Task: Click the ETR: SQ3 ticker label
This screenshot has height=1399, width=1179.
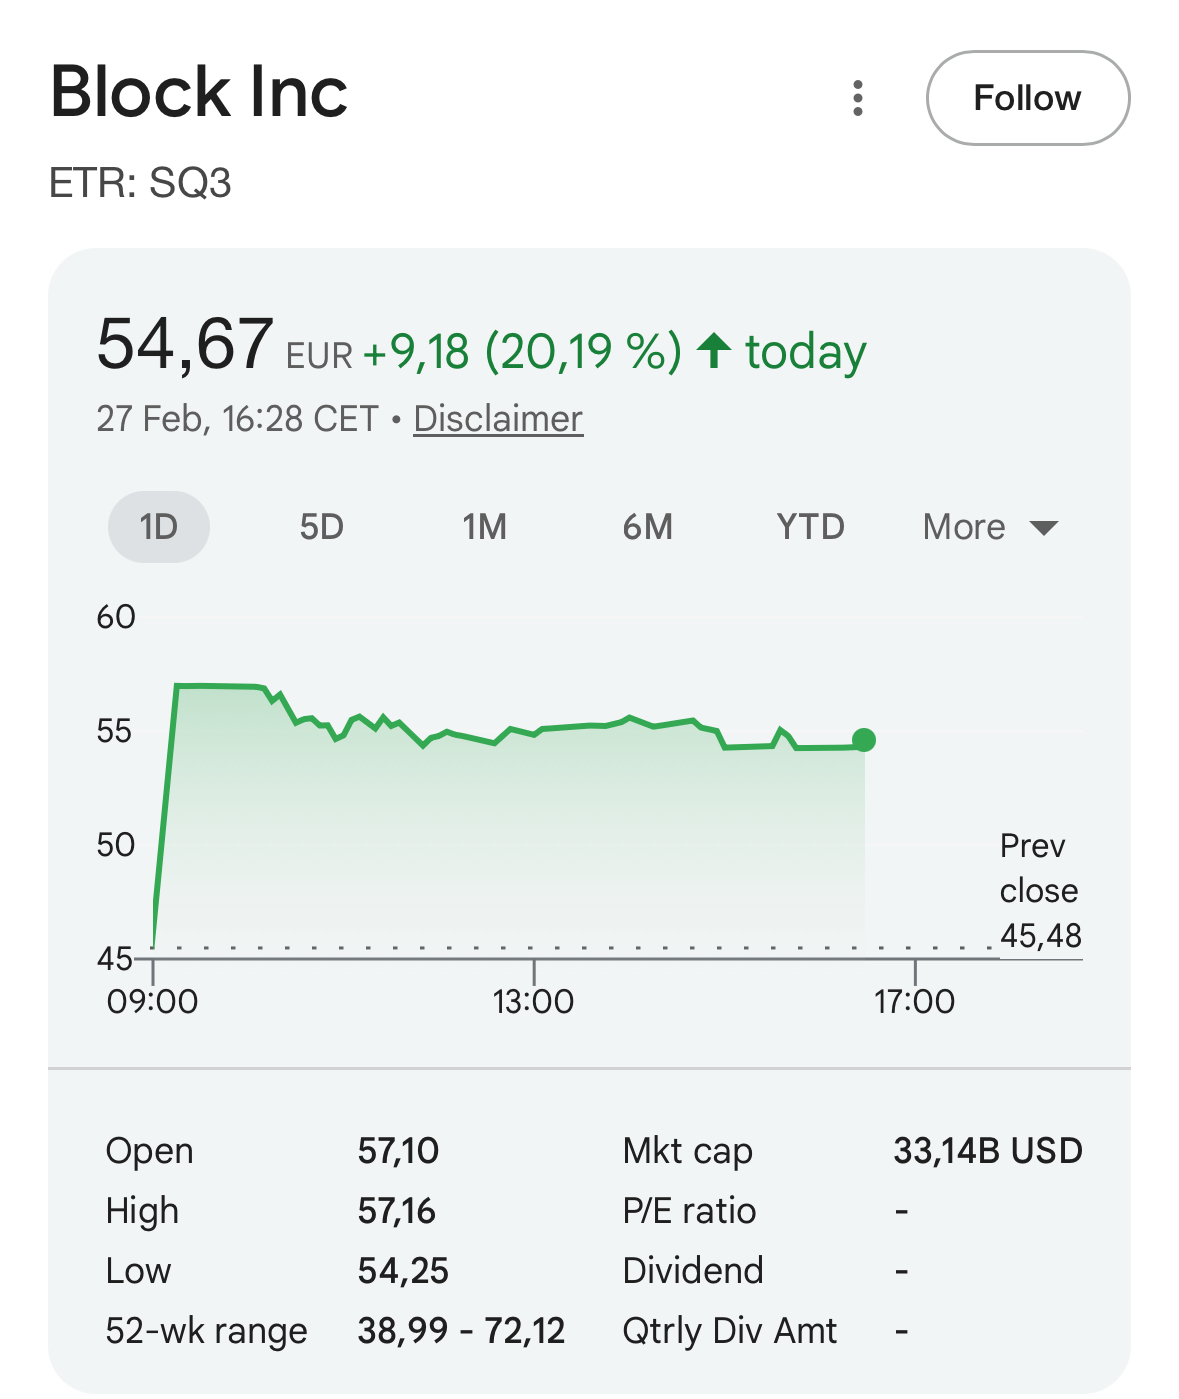Action: 140,183
